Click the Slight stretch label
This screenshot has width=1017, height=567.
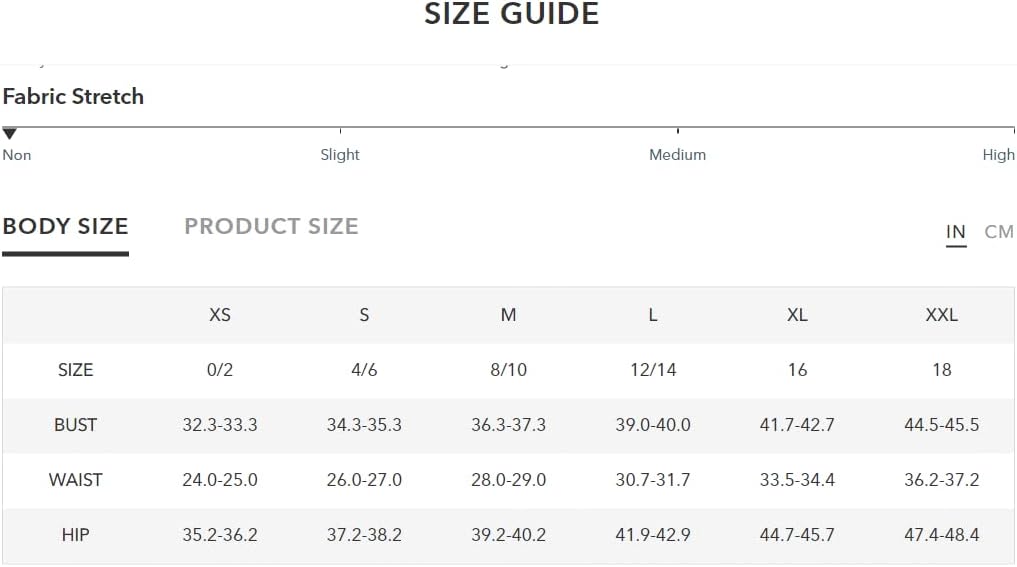coord(340,155)
